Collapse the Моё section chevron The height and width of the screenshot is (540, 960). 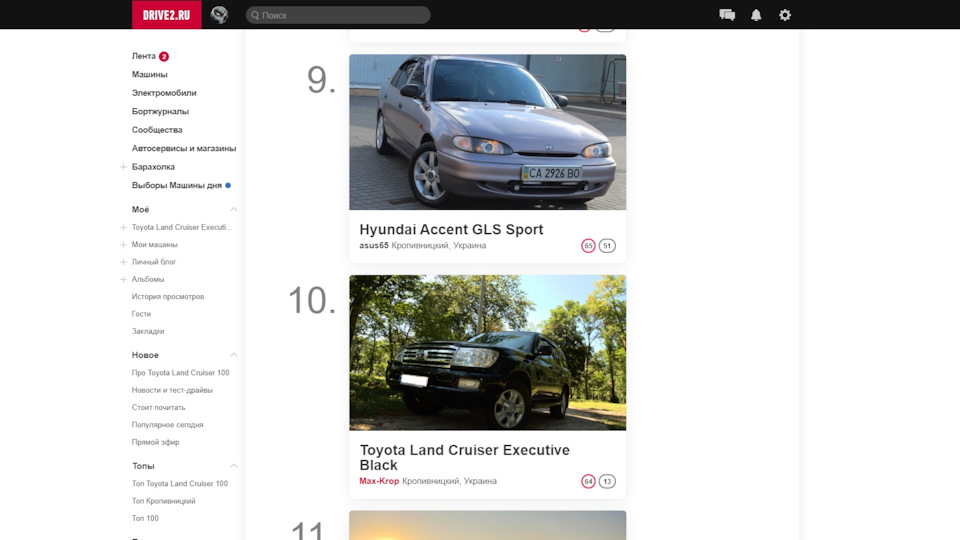[233, 209]
